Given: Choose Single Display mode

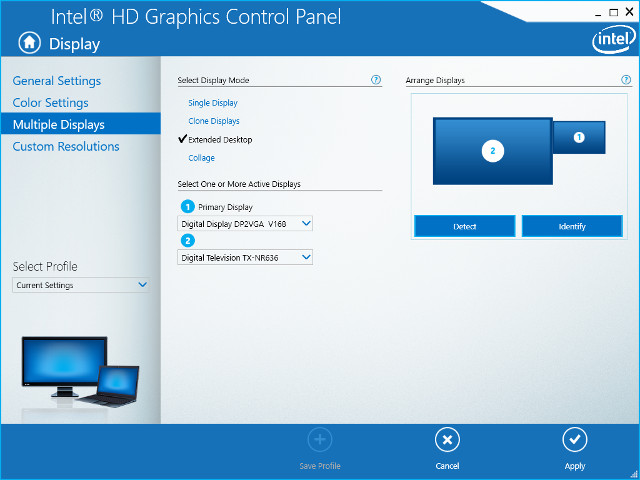Looking at the screenshot, I should [213, 103].
